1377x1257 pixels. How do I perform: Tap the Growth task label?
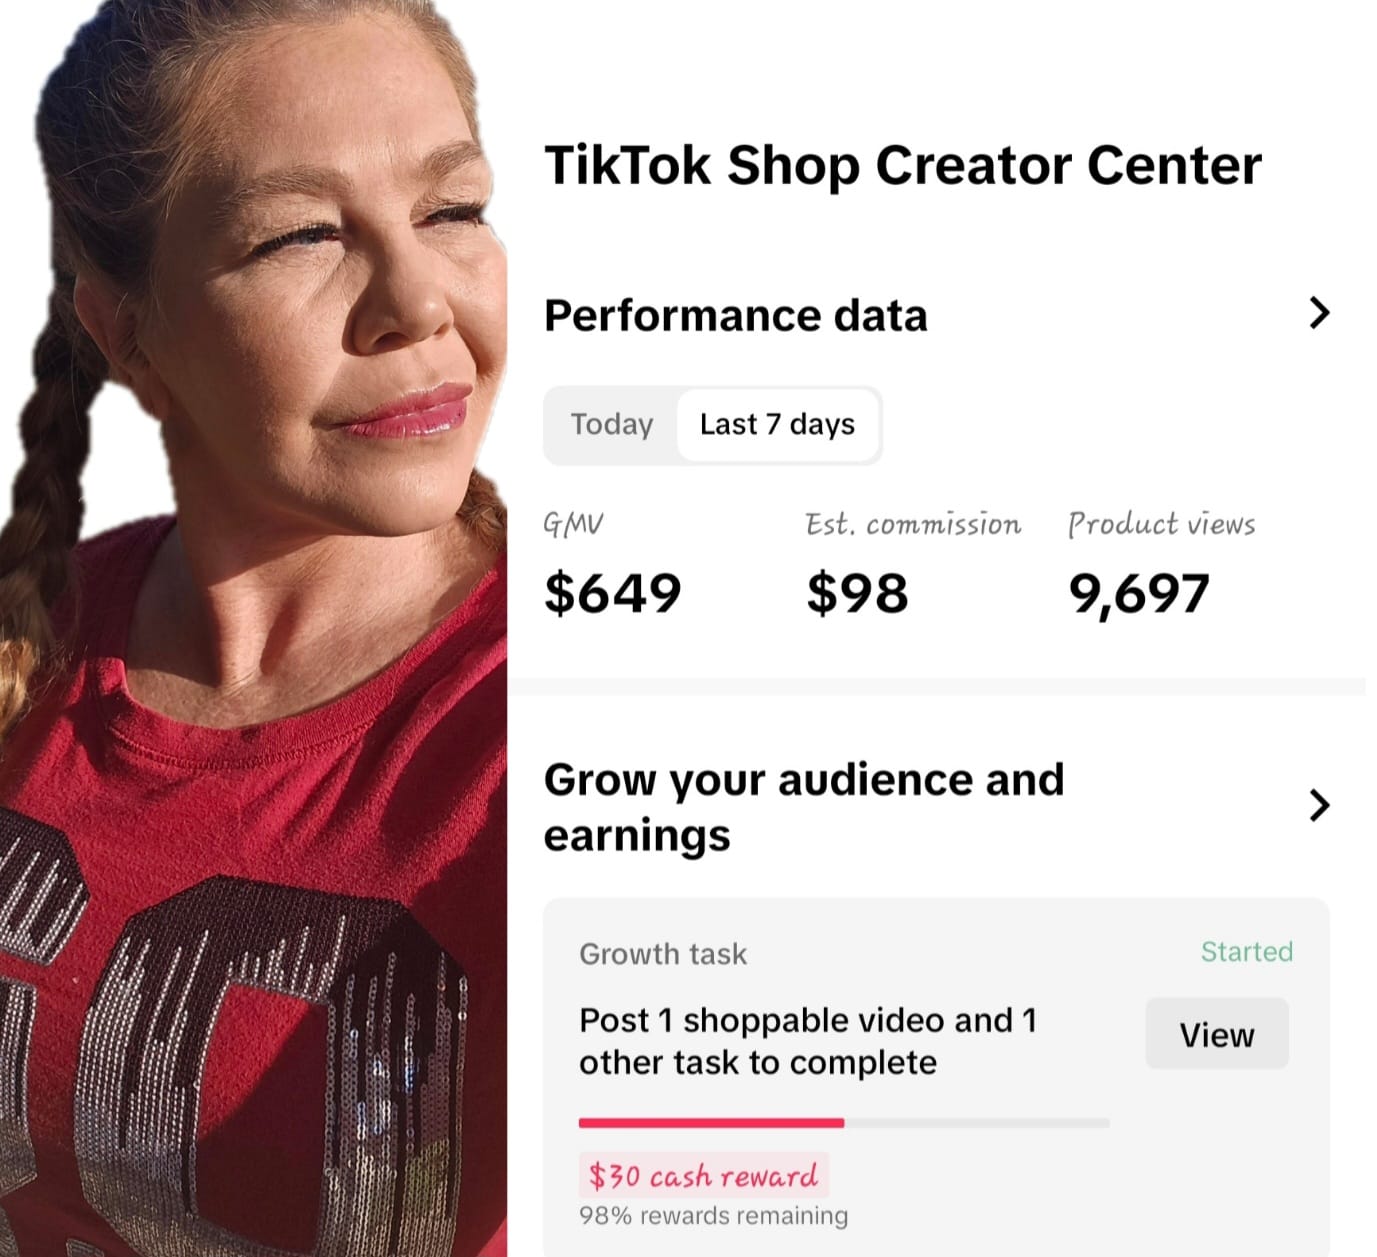(x=663, y=954)
